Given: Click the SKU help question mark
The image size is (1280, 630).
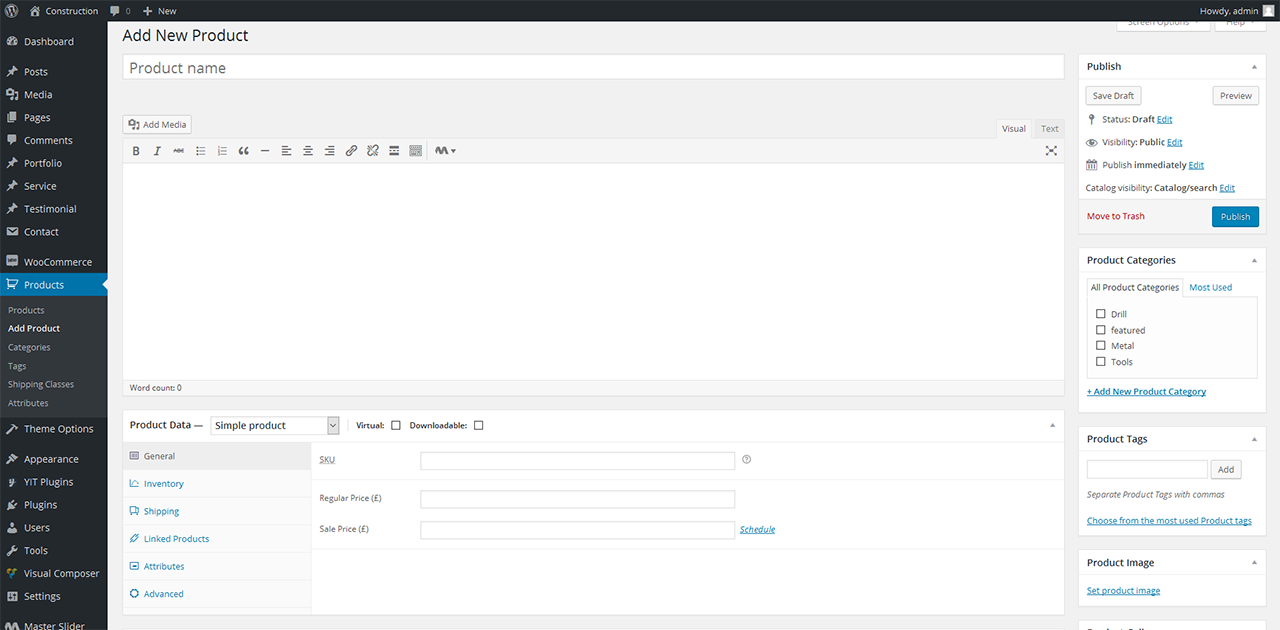Looking at the screenshot, I should [746, 460].
